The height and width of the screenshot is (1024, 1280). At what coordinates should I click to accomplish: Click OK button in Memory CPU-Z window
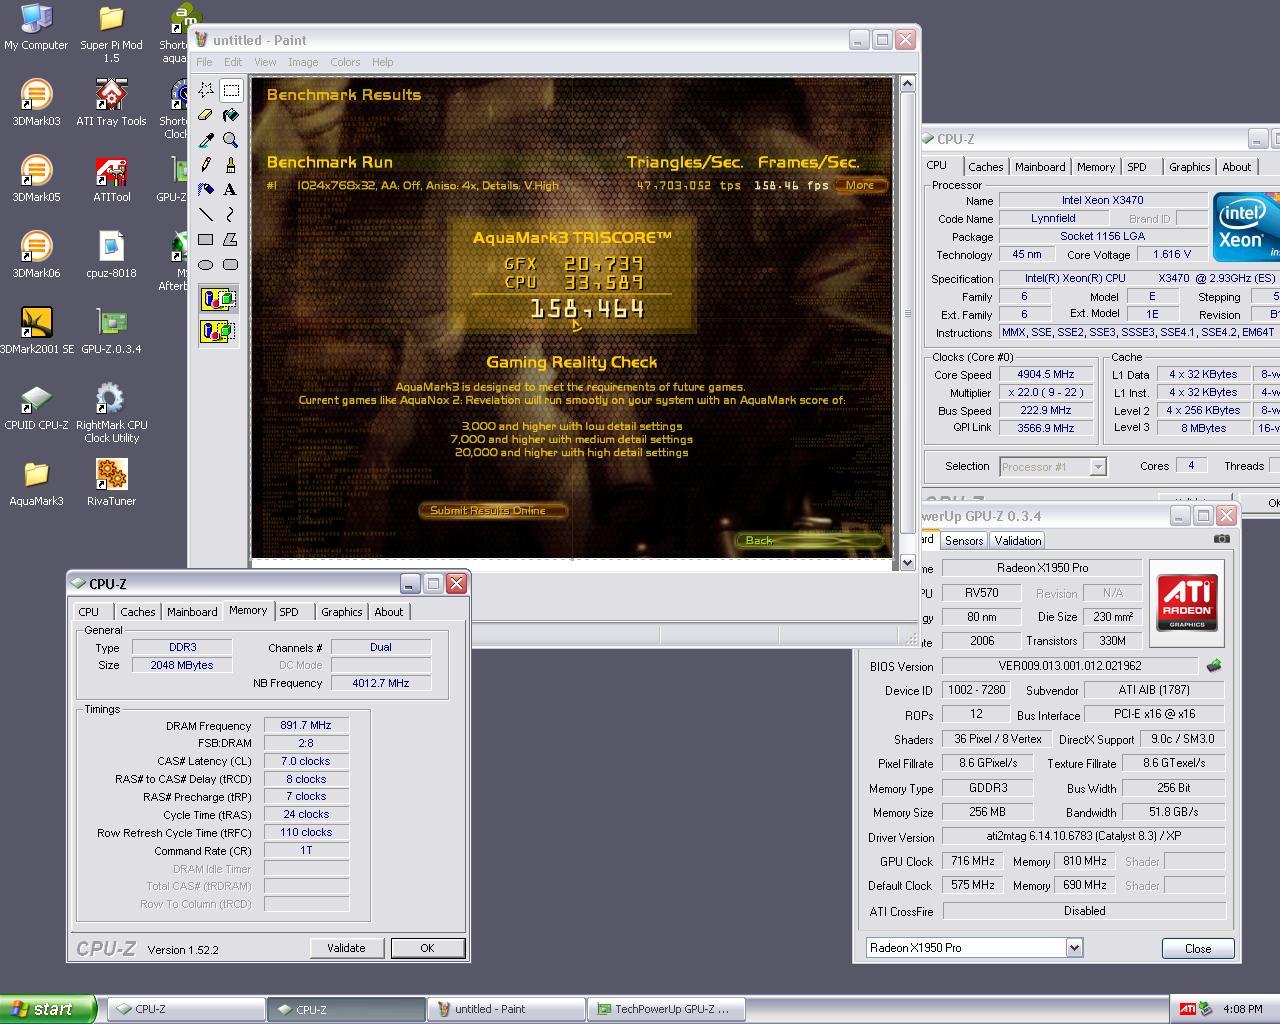[x=427, y=948]
